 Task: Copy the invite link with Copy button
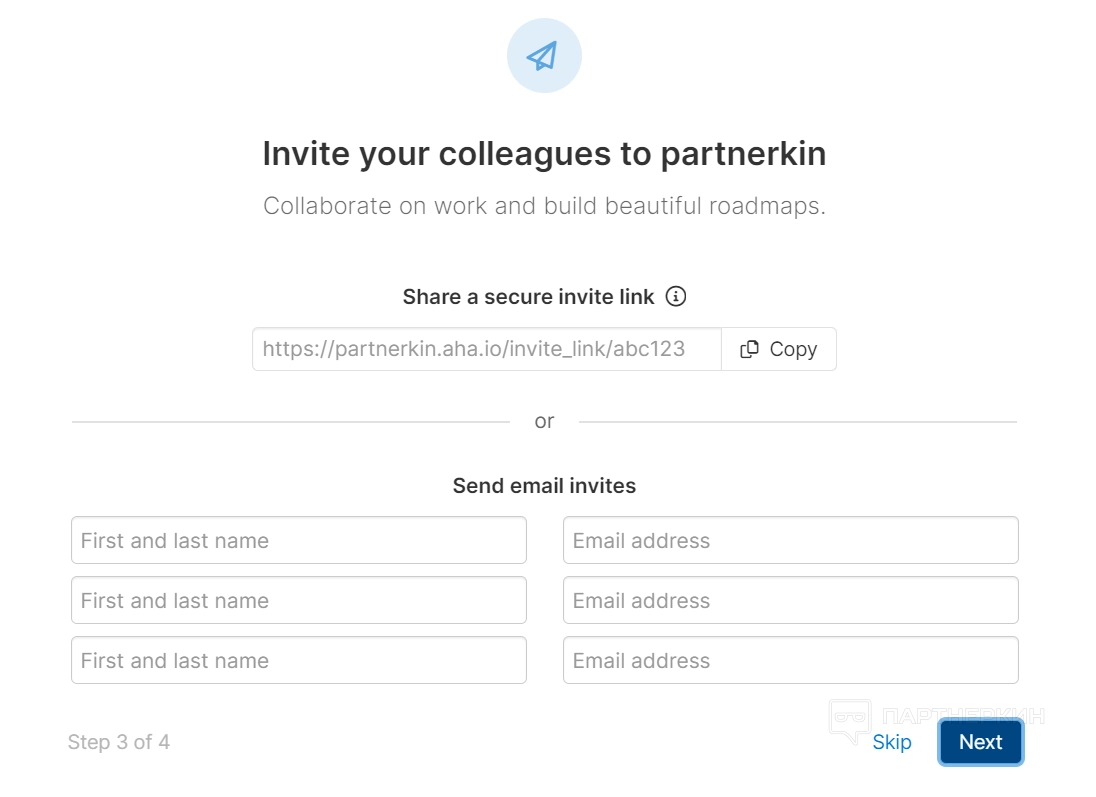point(779,349)
